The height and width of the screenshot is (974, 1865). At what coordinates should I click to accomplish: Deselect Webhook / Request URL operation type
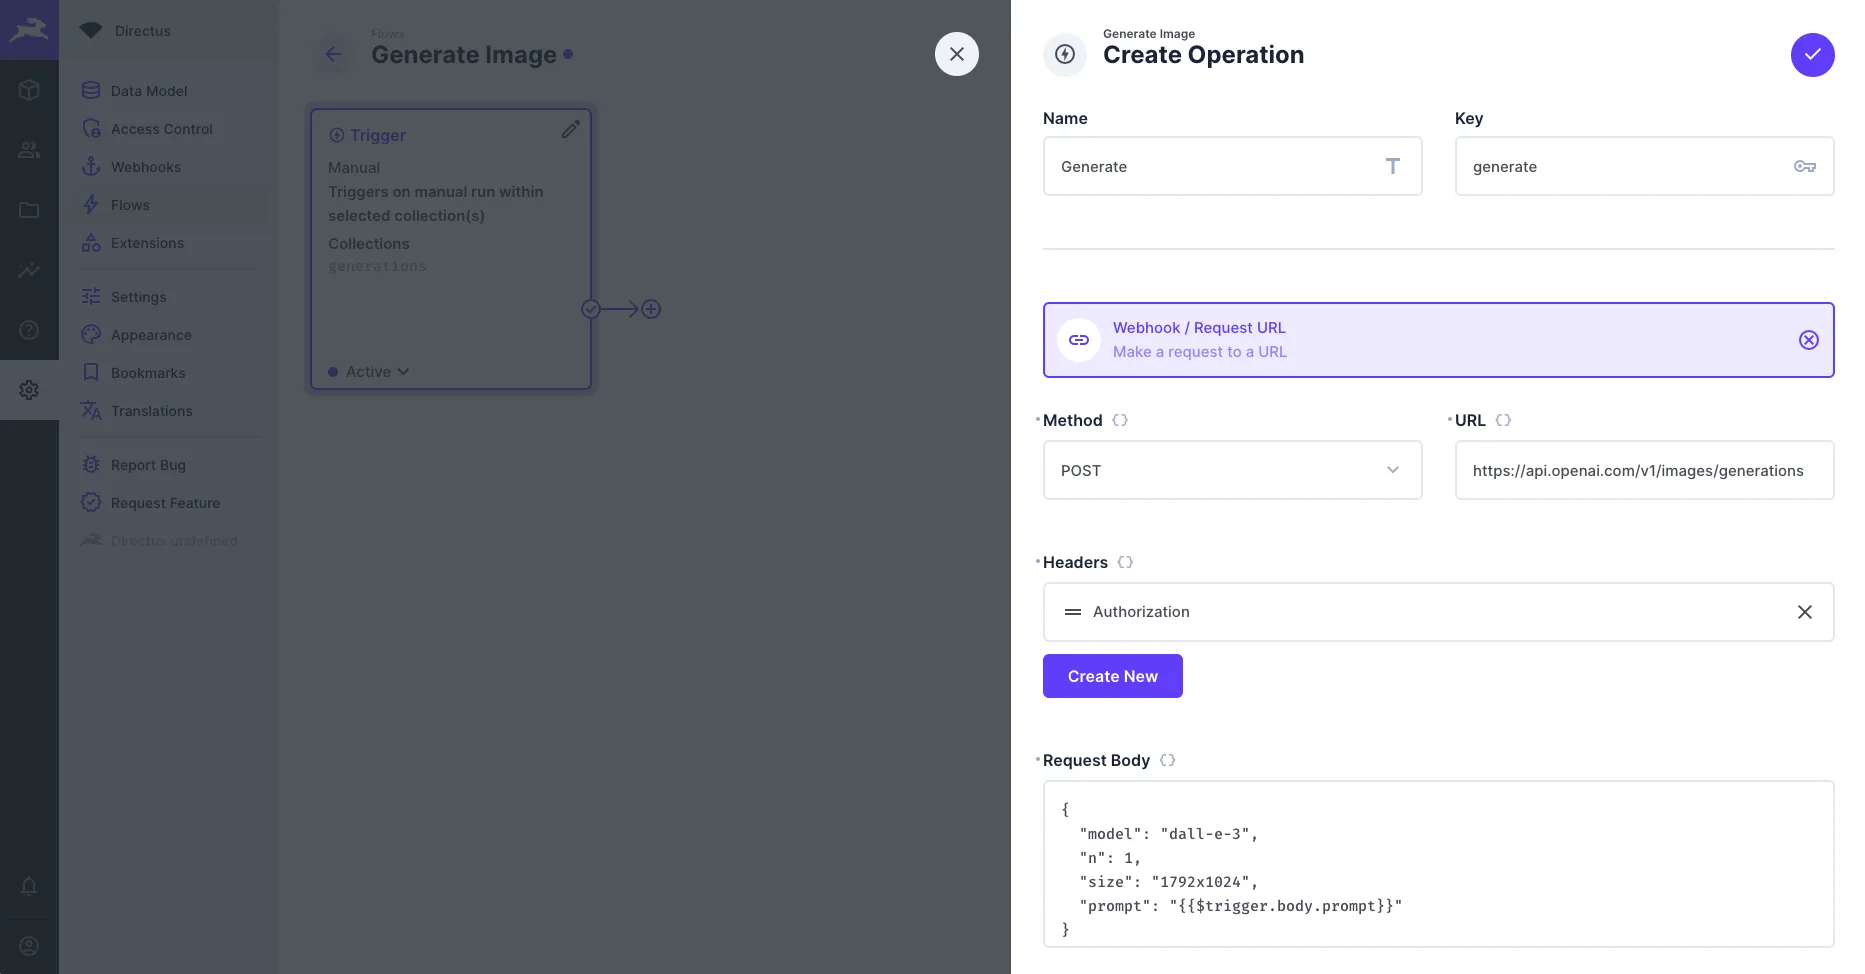click(1808, 340)
